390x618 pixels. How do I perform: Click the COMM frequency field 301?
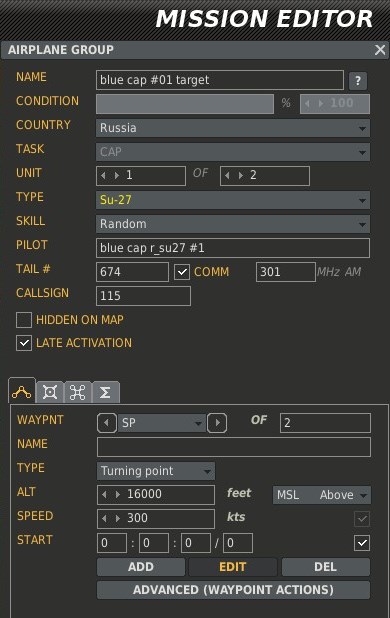point(286,272)
